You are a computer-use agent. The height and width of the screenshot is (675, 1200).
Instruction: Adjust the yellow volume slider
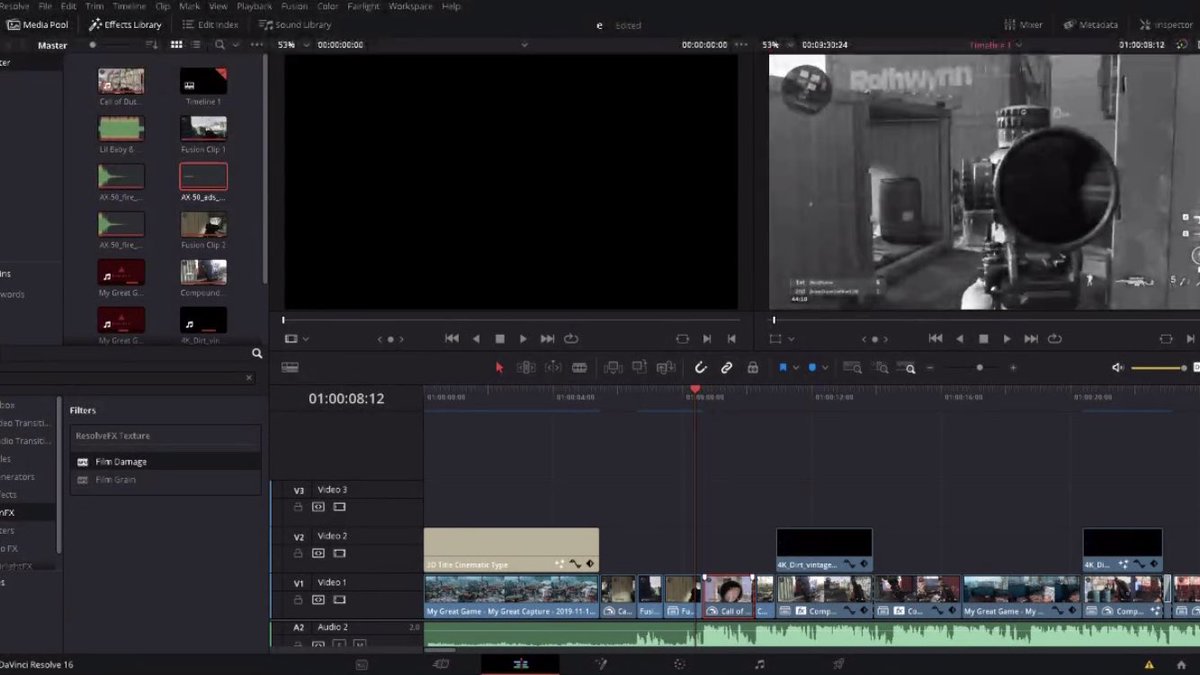1159,368
